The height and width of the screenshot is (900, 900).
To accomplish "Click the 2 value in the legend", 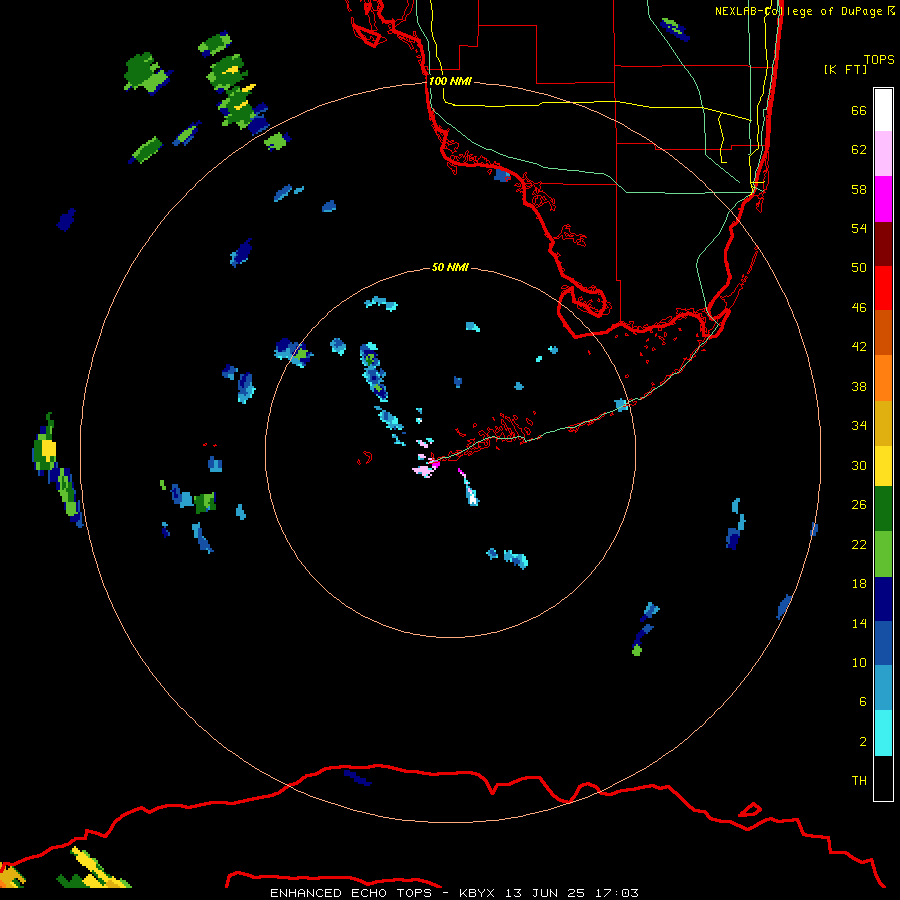I will point(863,742).
